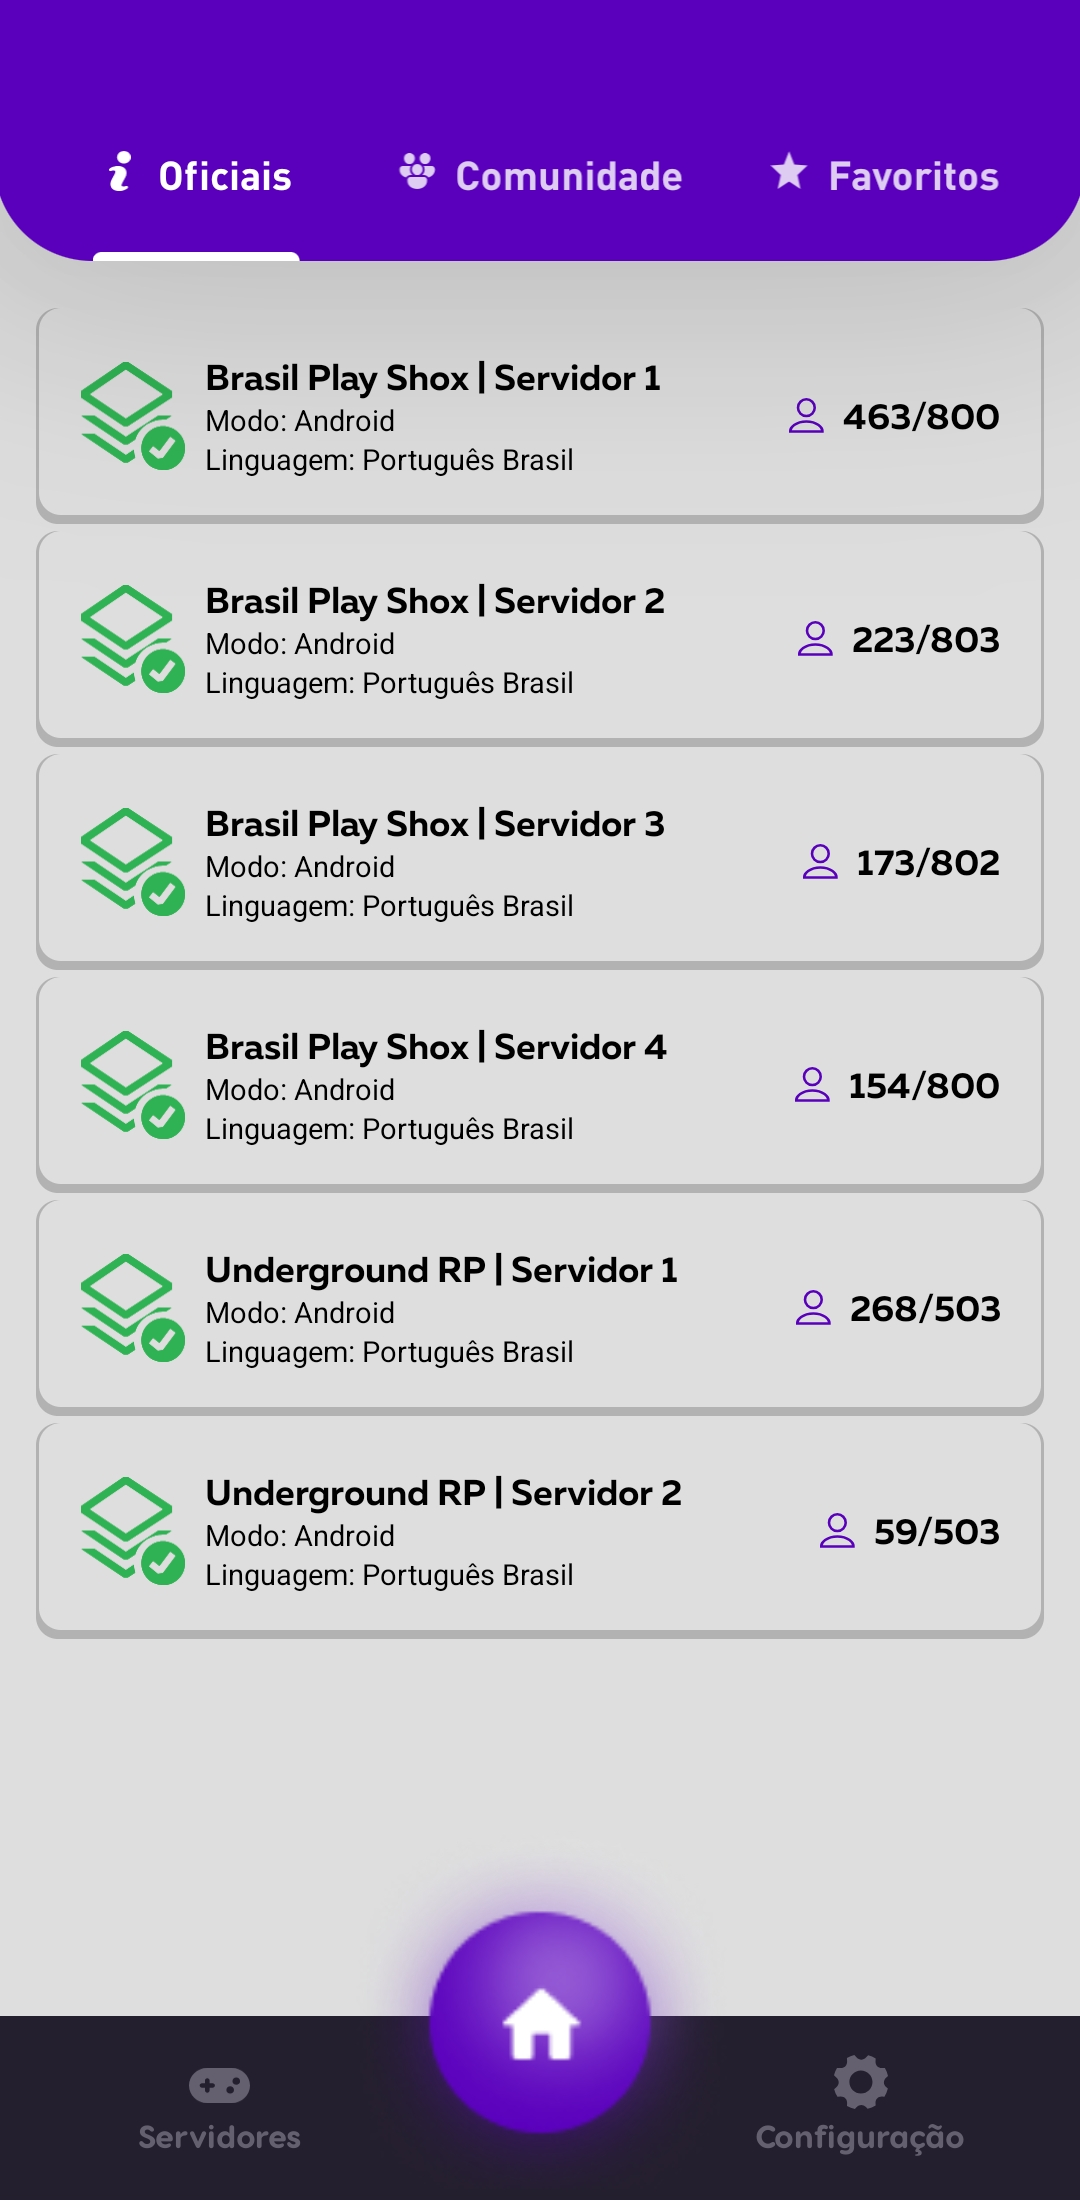This screenshot has width=1080, height=2200.
Task: Click verified server icon of Underground RP Servidor 2
Action: click(x=132, y=1530)
